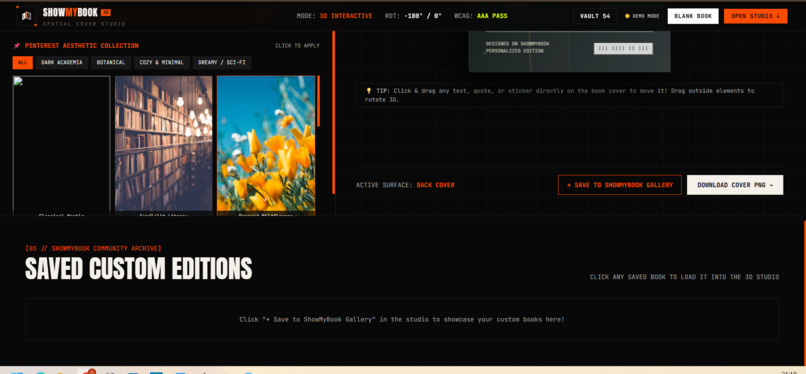Click the lightbulb icon in the TIP box
806x374 pixels.
pyautogui.click(x=369, y=90)
